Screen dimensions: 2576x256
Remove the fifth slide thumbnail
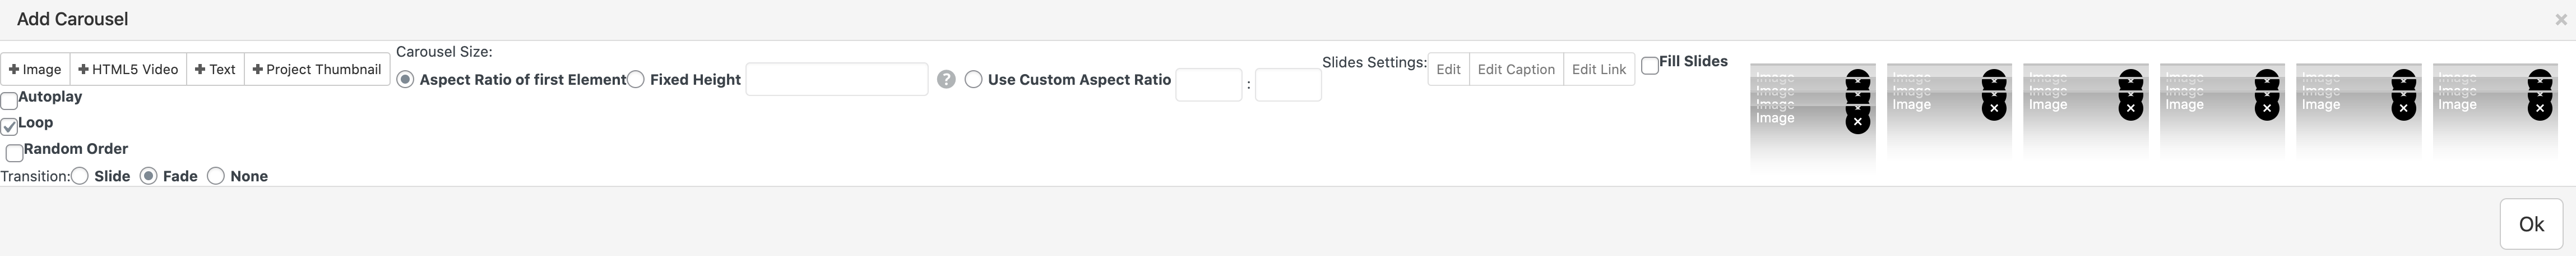[2403, 108]
